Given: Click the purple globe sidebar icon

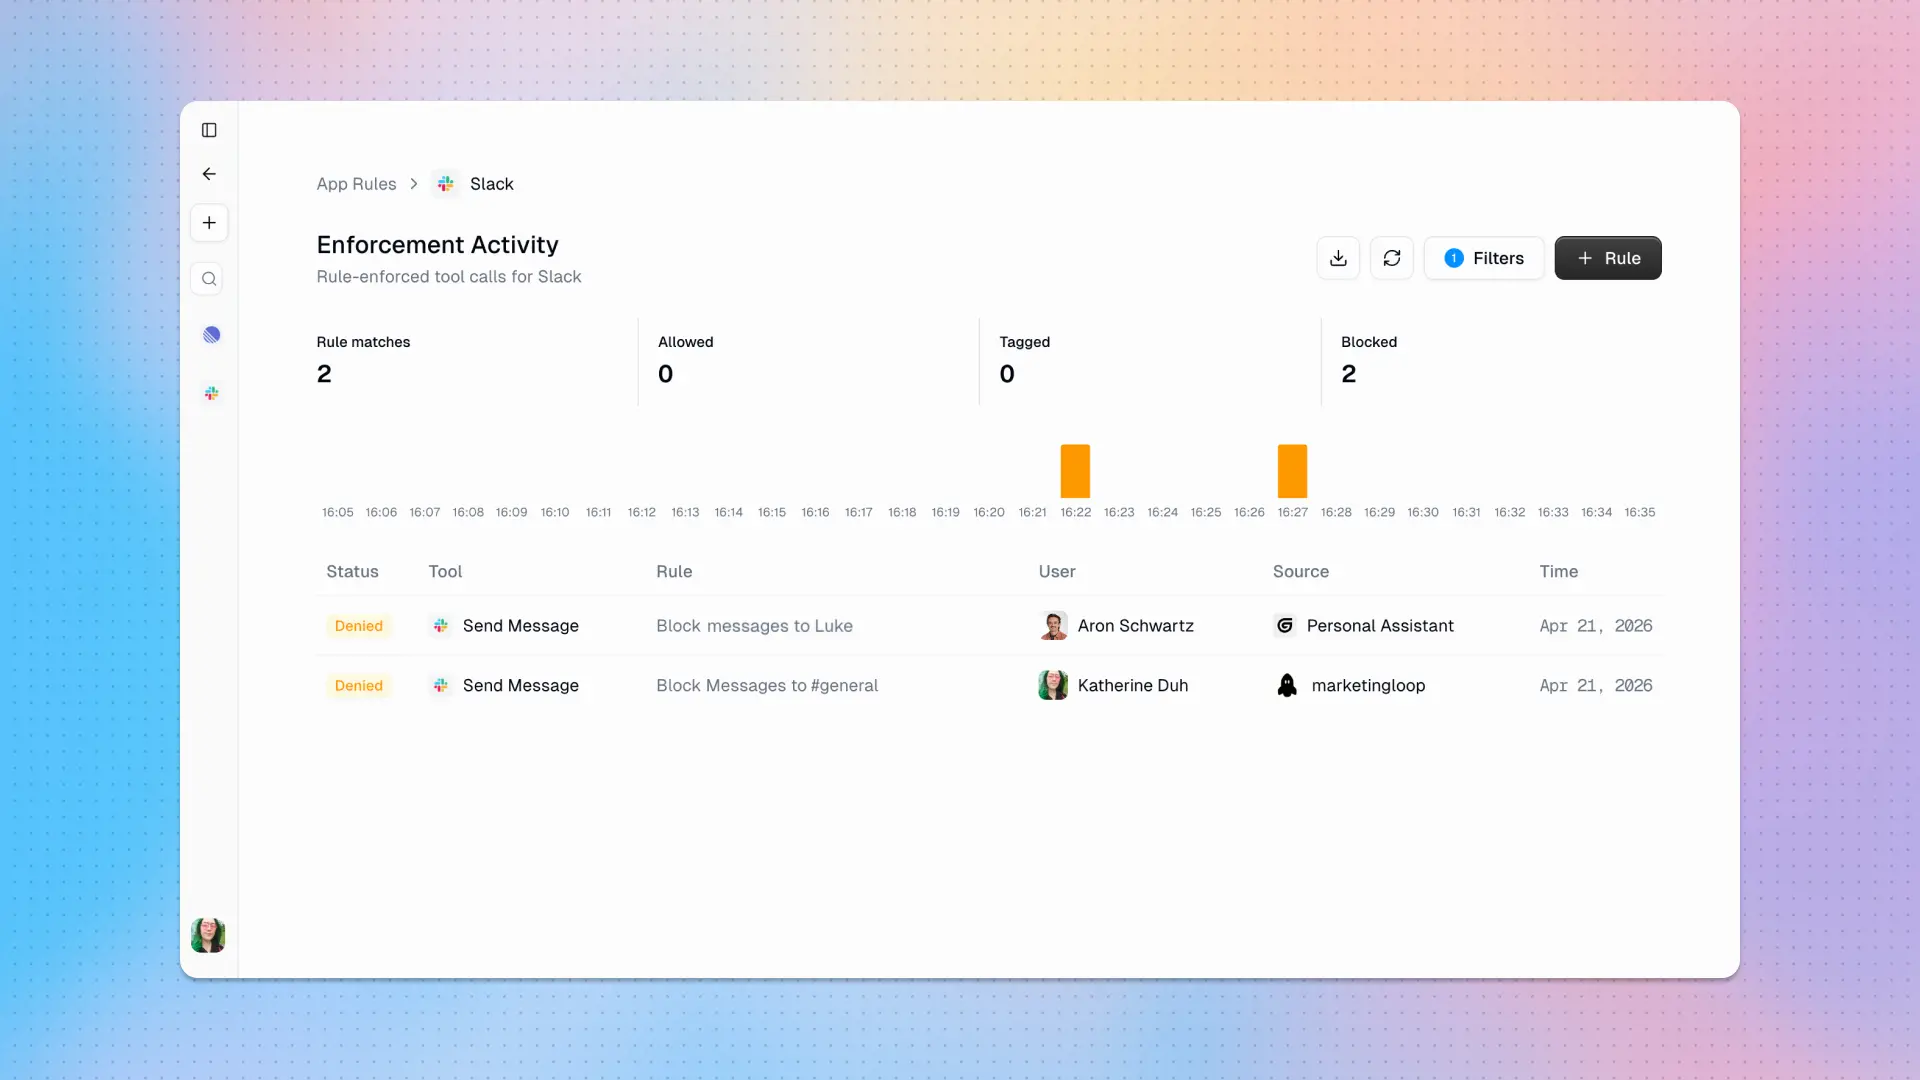Looking at the screenshot, I should [211, 335].
